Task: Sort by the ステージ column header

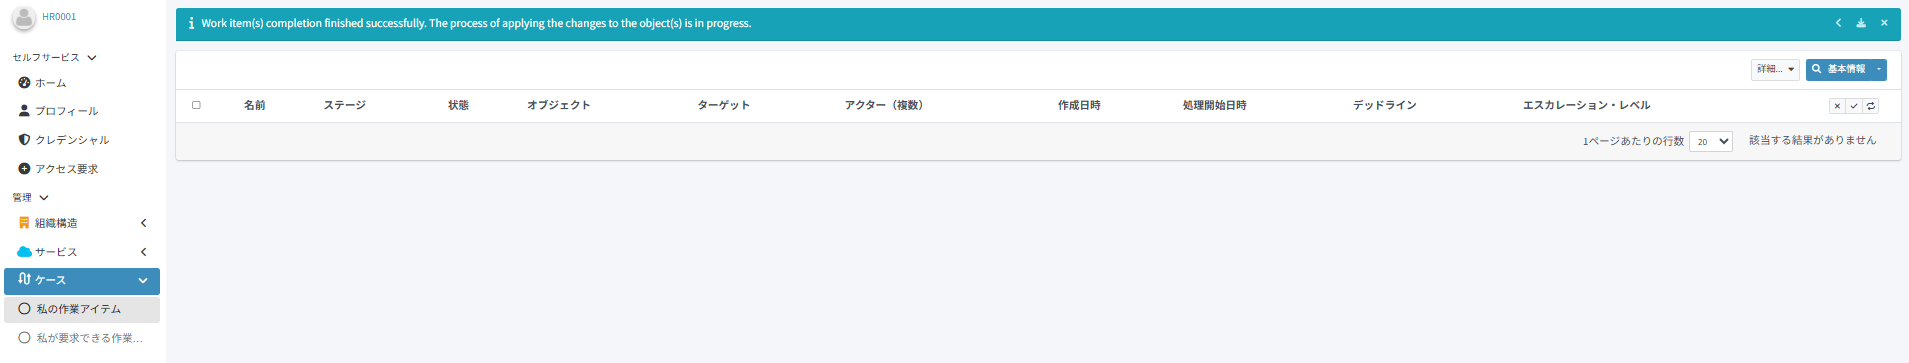Action: click(x=345, y=105)
